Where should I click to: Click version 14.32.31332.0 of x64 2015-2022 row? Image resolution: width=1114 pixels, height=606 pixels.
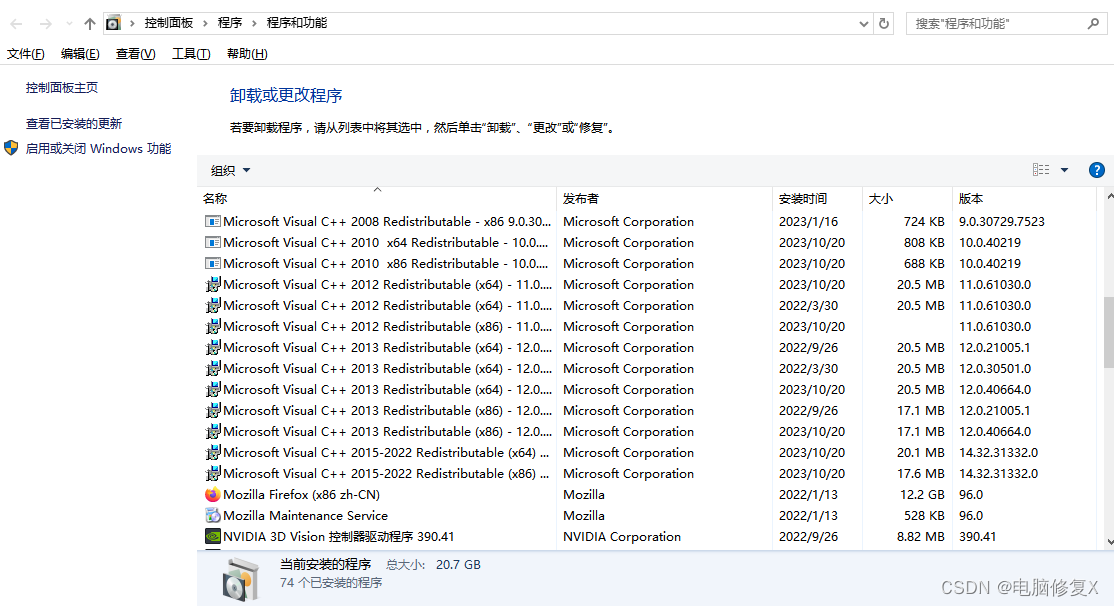[x=998, y=453]
